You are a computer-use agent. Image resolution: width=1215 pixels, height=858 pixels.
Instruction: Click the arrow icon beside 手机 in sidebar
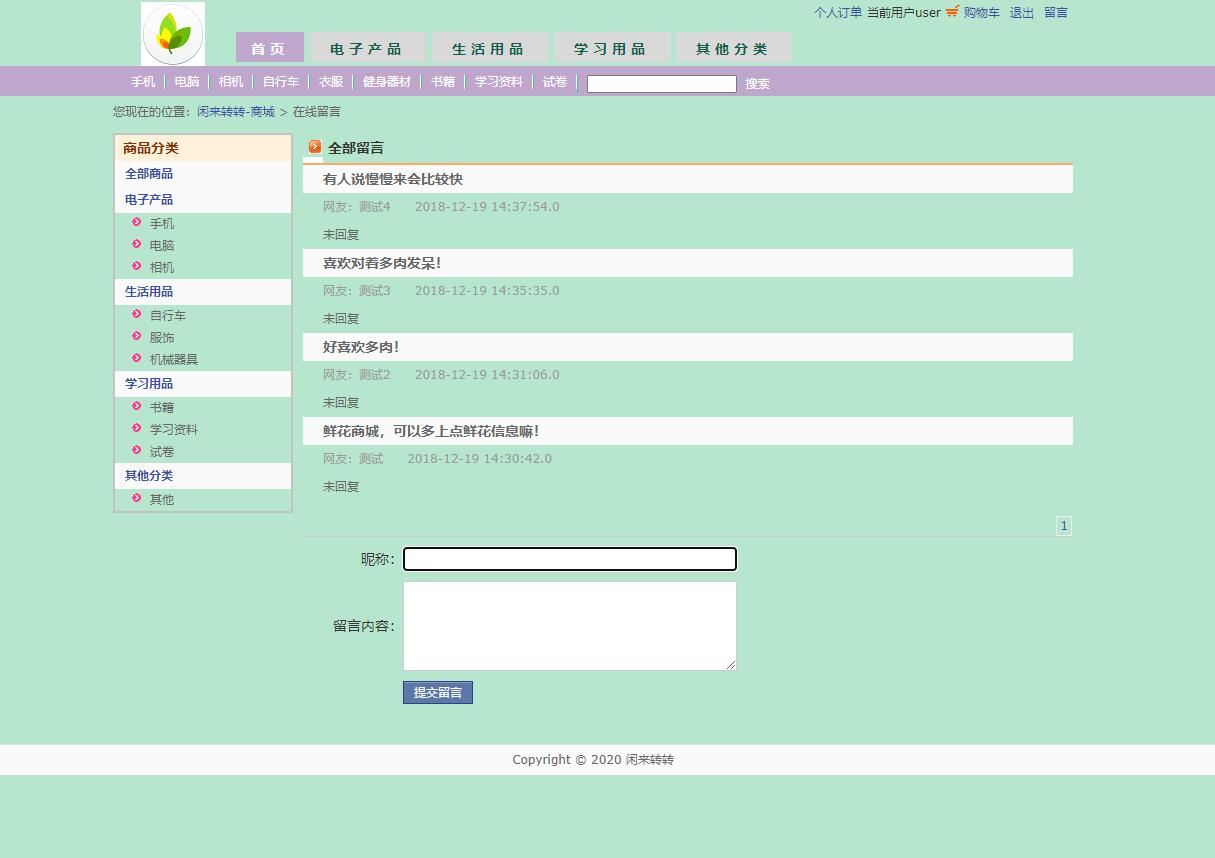(137, 222)
